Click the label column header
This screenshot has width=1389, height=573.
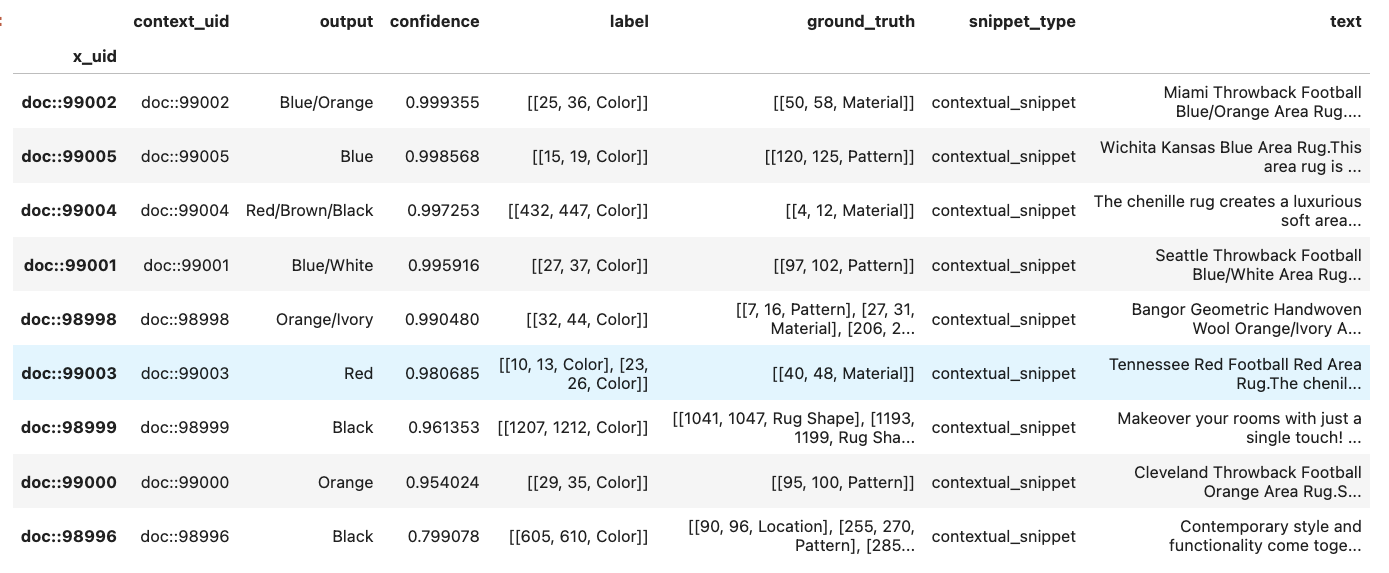point(629,21)
